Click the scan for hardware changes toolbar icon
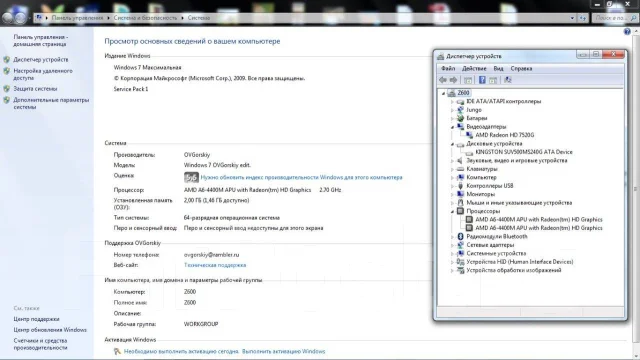This screenshot has width=640, height=360. pos(508,80)
